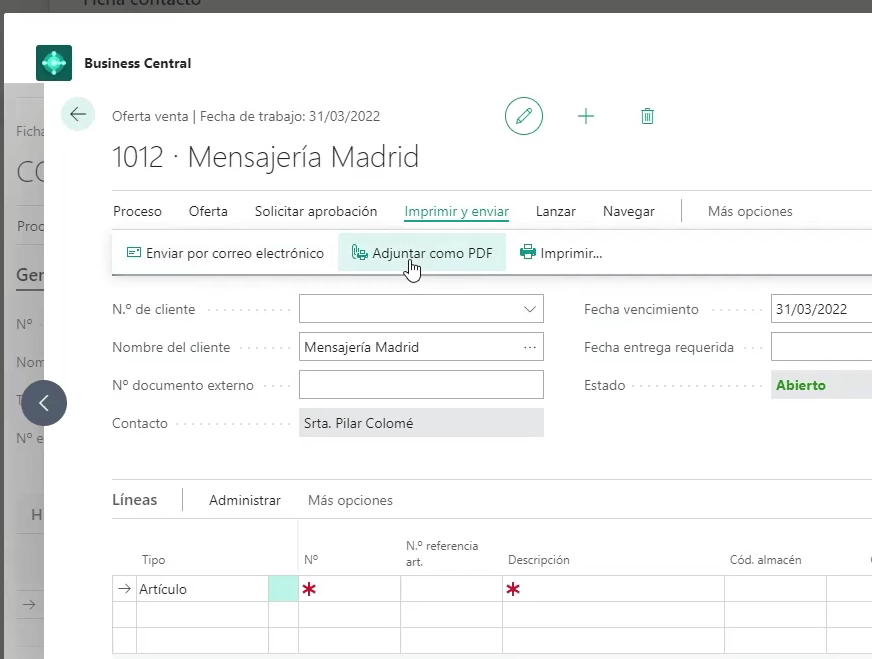
Task: Click Adjuntar como PDF
Action: point(422,253)
